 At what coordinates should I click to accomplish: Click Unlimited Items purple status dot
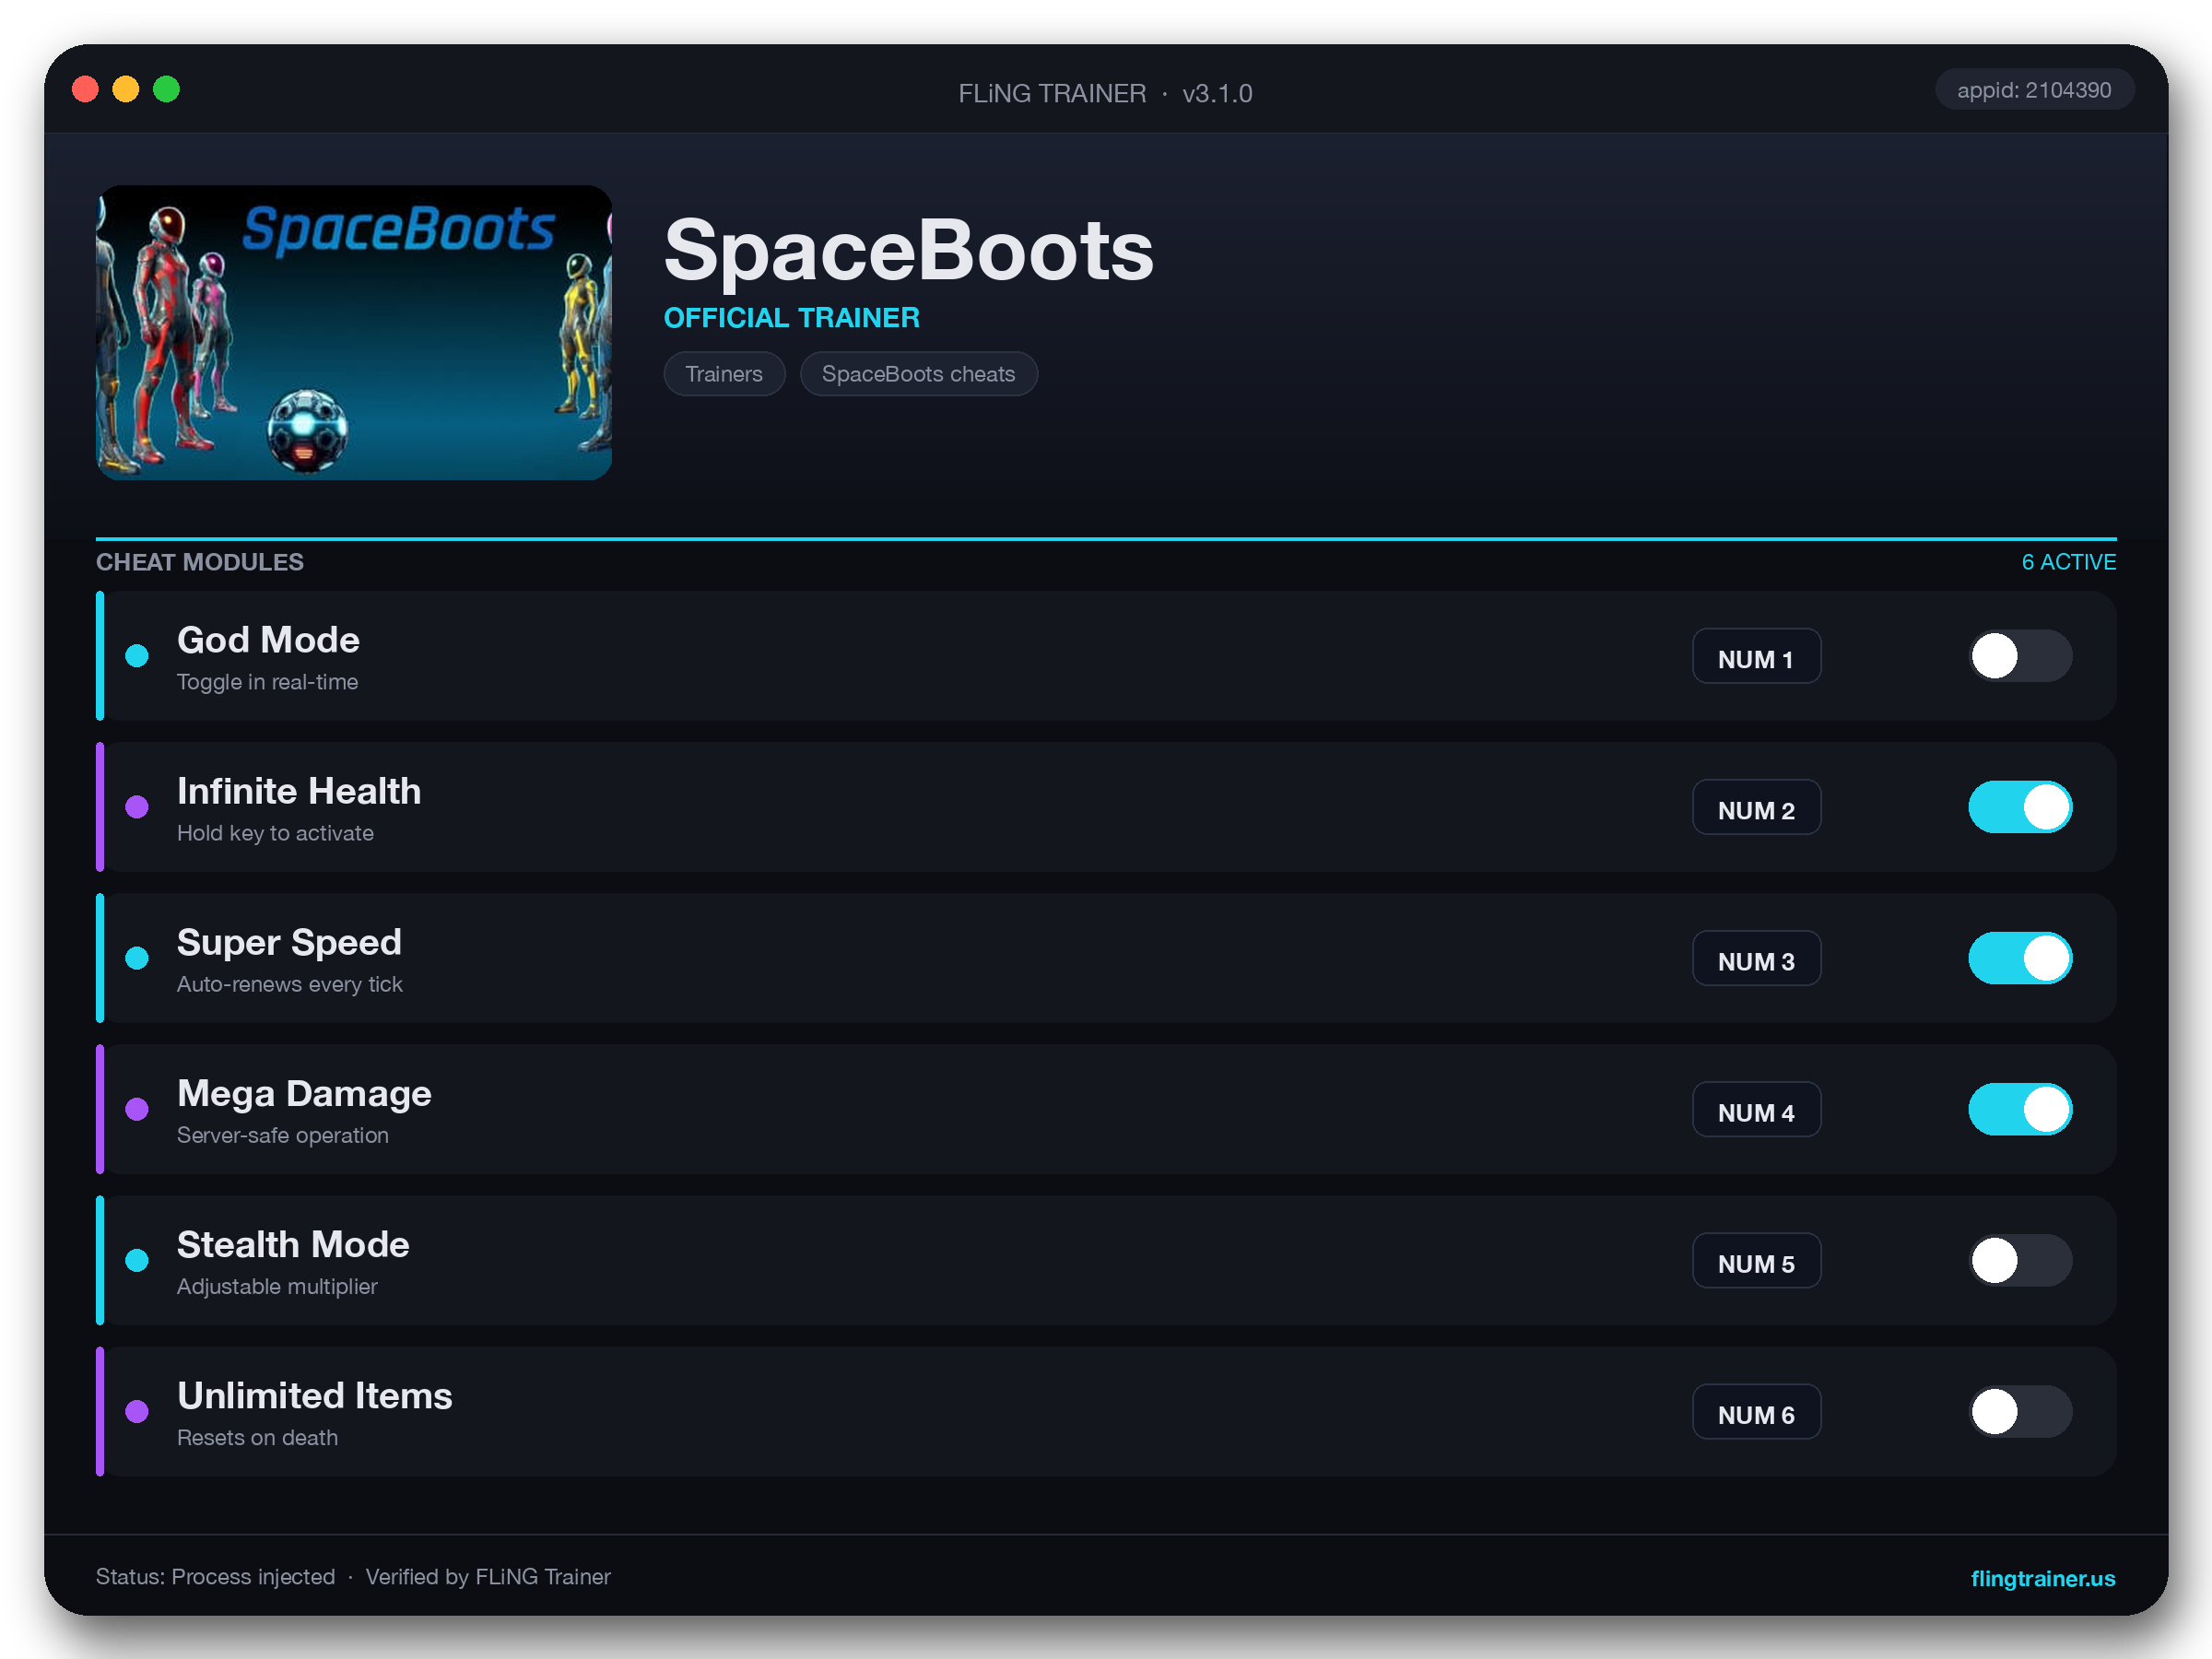click(x=137, y=1411)
